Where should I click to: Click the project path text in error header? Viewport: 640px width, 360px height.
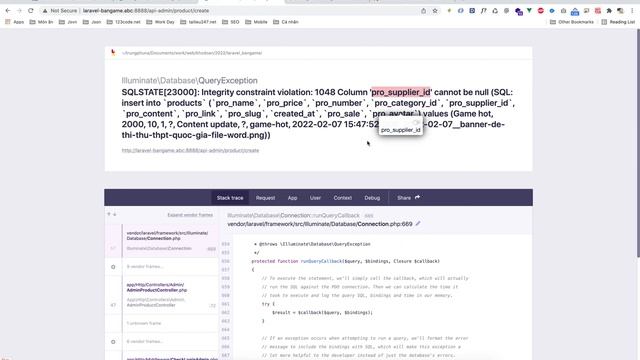(x=192, y=53)
